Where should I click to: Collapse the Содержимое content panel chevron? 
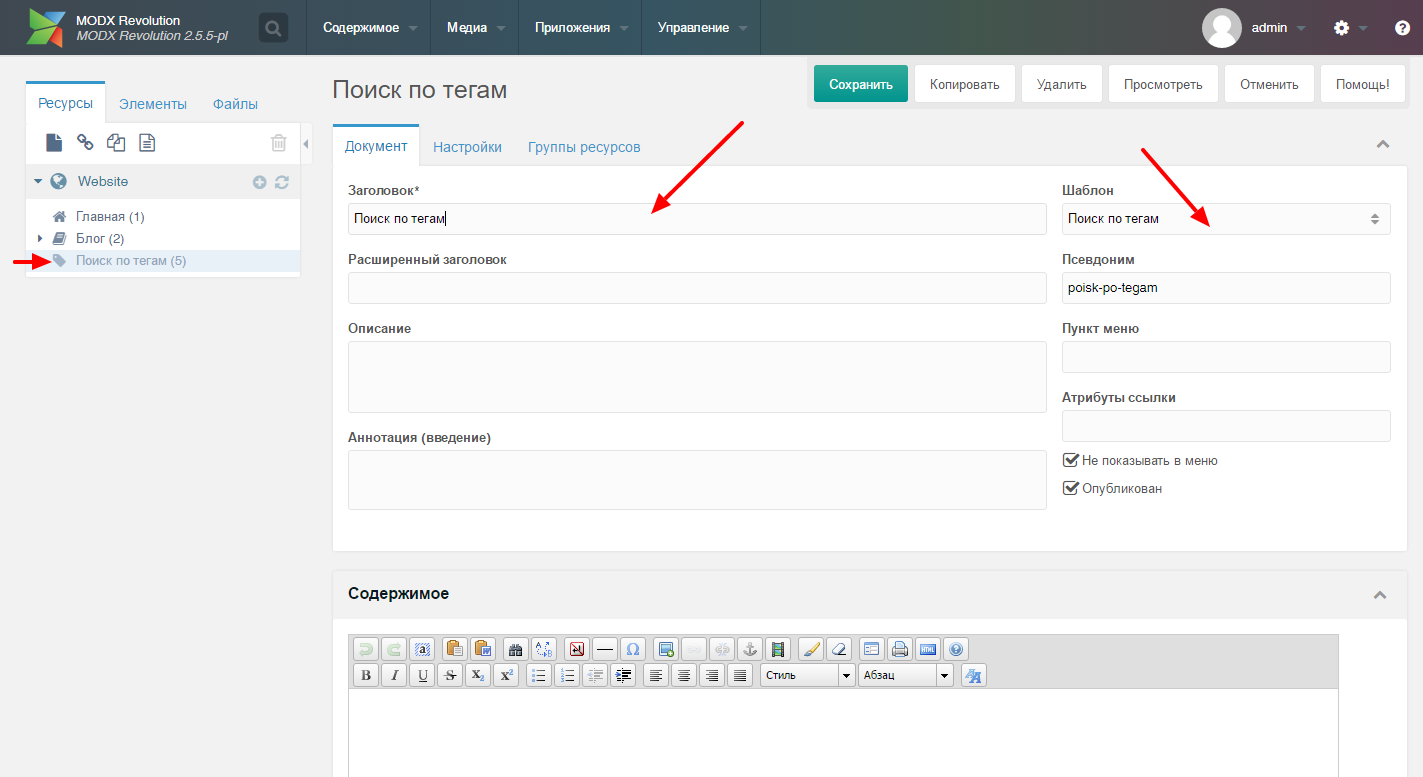(1380, 594)
